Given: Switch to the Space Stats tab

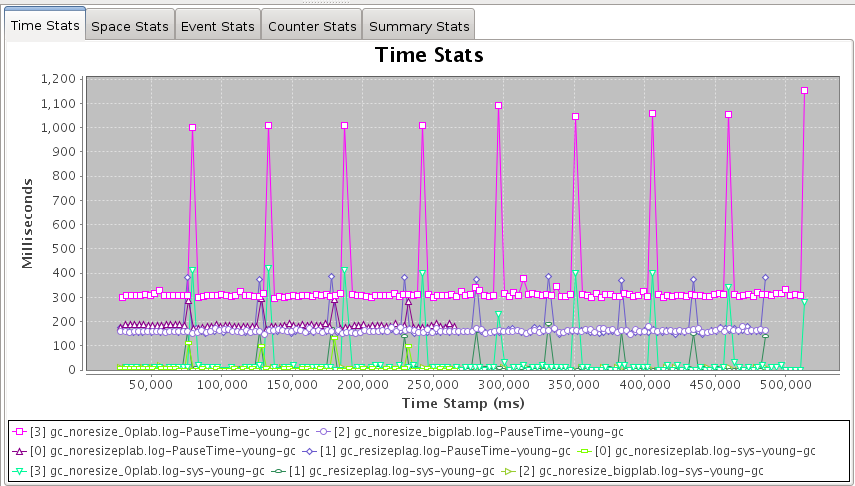Looking at the screenshot, I should (130, 27).
